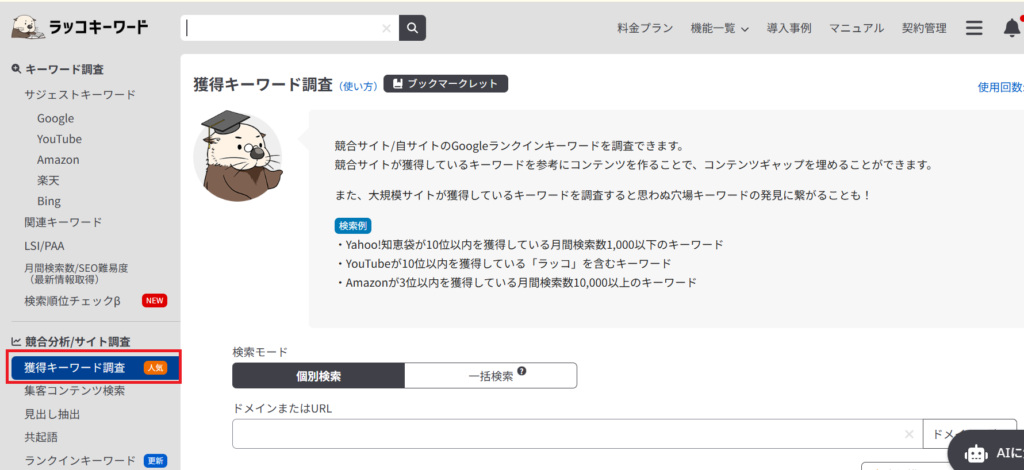Clear the top search box with X
Image resolution: width=1024 pixels, height=470 pixels.
[x=386, y=28]
